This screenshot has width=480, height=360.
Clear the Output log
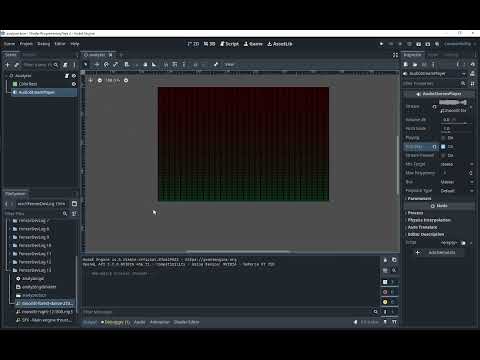coord(385,260)
